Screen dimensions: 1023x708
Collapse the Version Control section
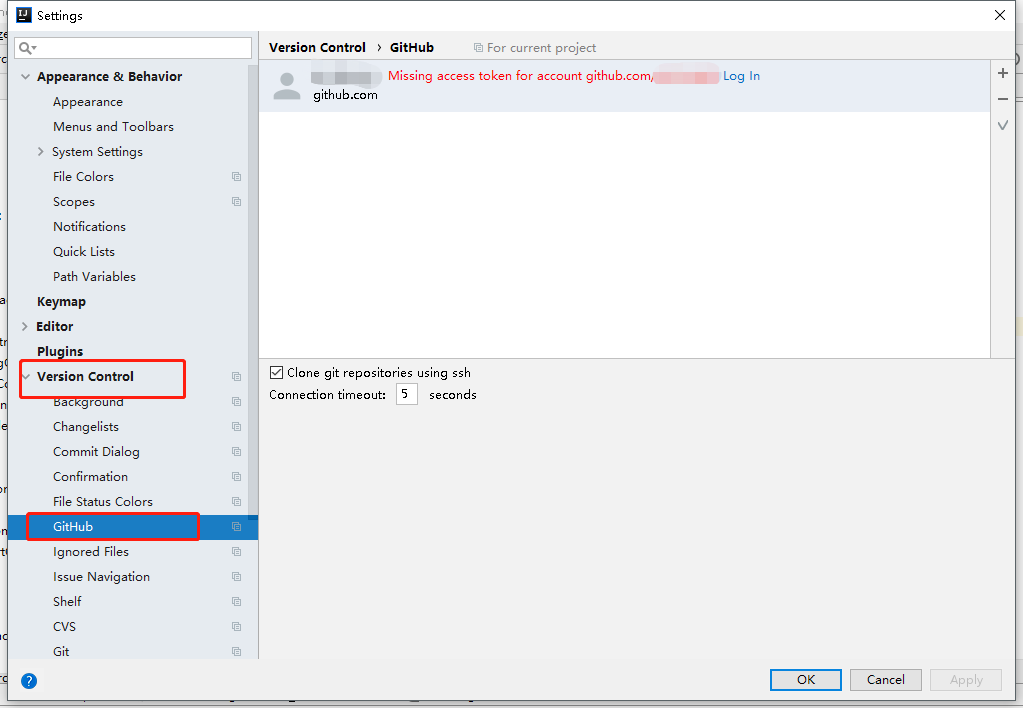26,377
